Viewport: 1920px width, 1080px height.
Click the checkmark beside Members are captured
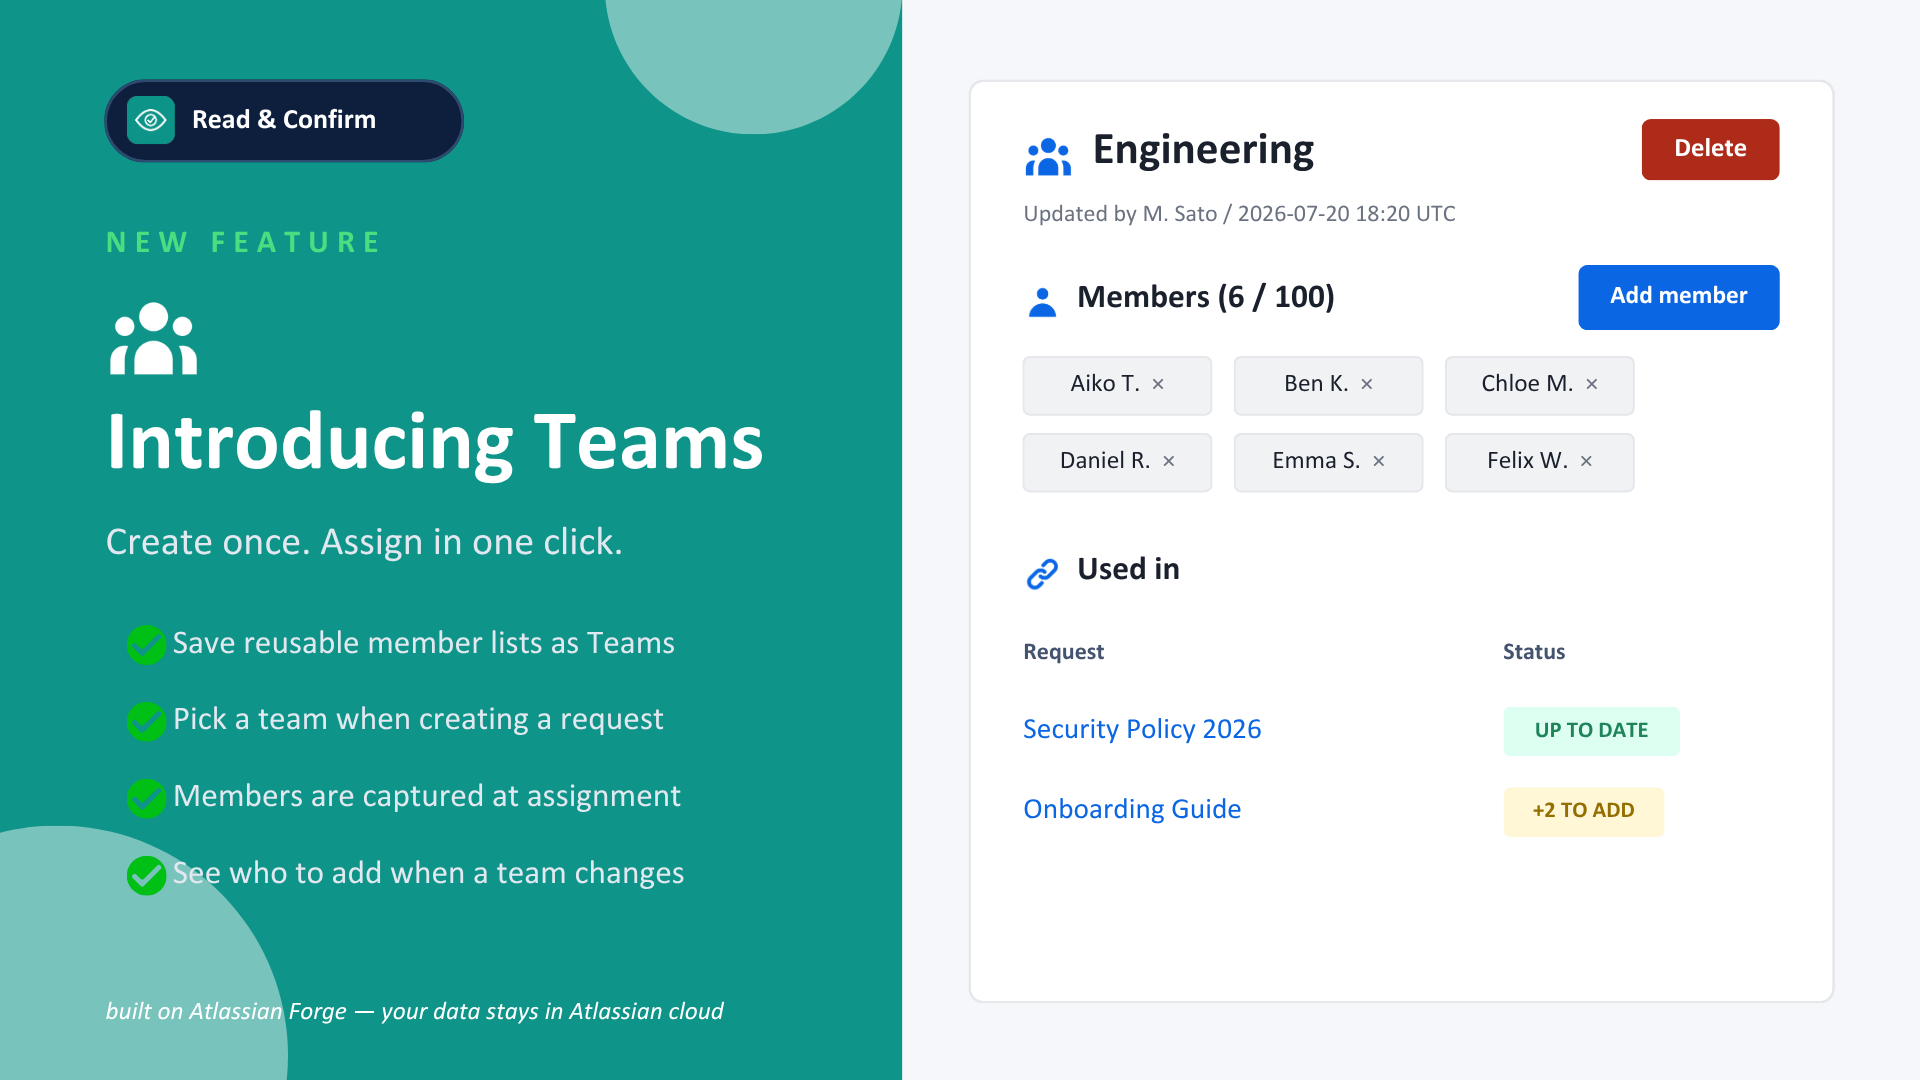pyautogui.click(x=146, y=798)
